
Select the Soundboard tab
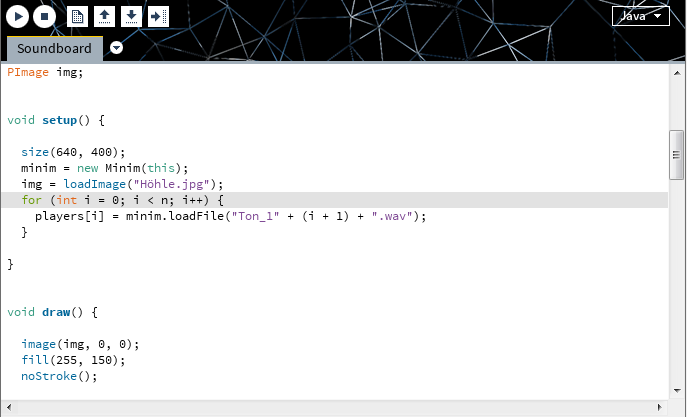[55, 49]
